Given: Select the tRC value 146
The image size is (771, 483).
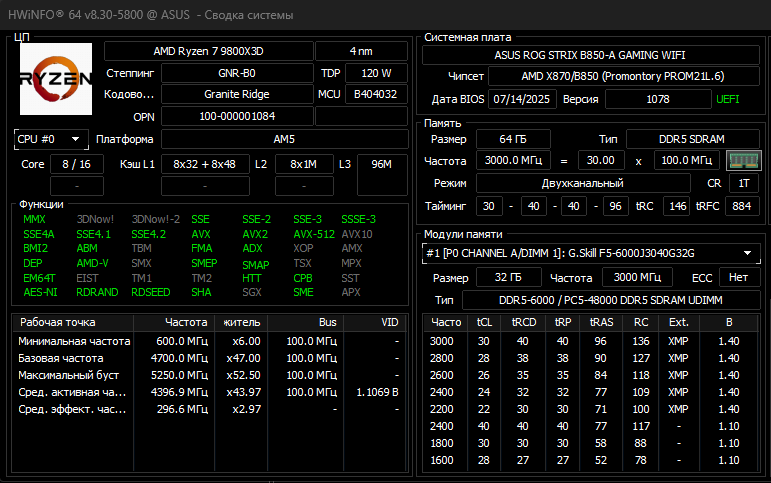Looking at the screenshot, I should click(678, 206).
